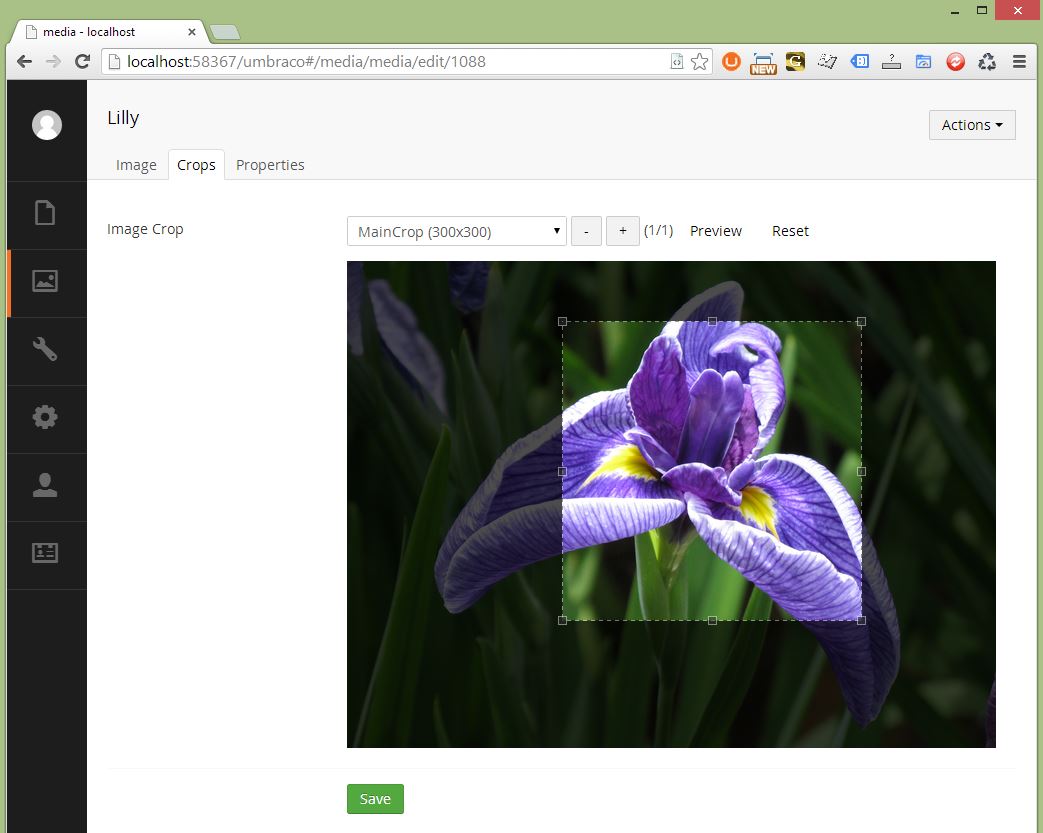The height and width of the screenshot is (833, 1043).
Task: Go forward in browser history
Action: coord(53,62)
